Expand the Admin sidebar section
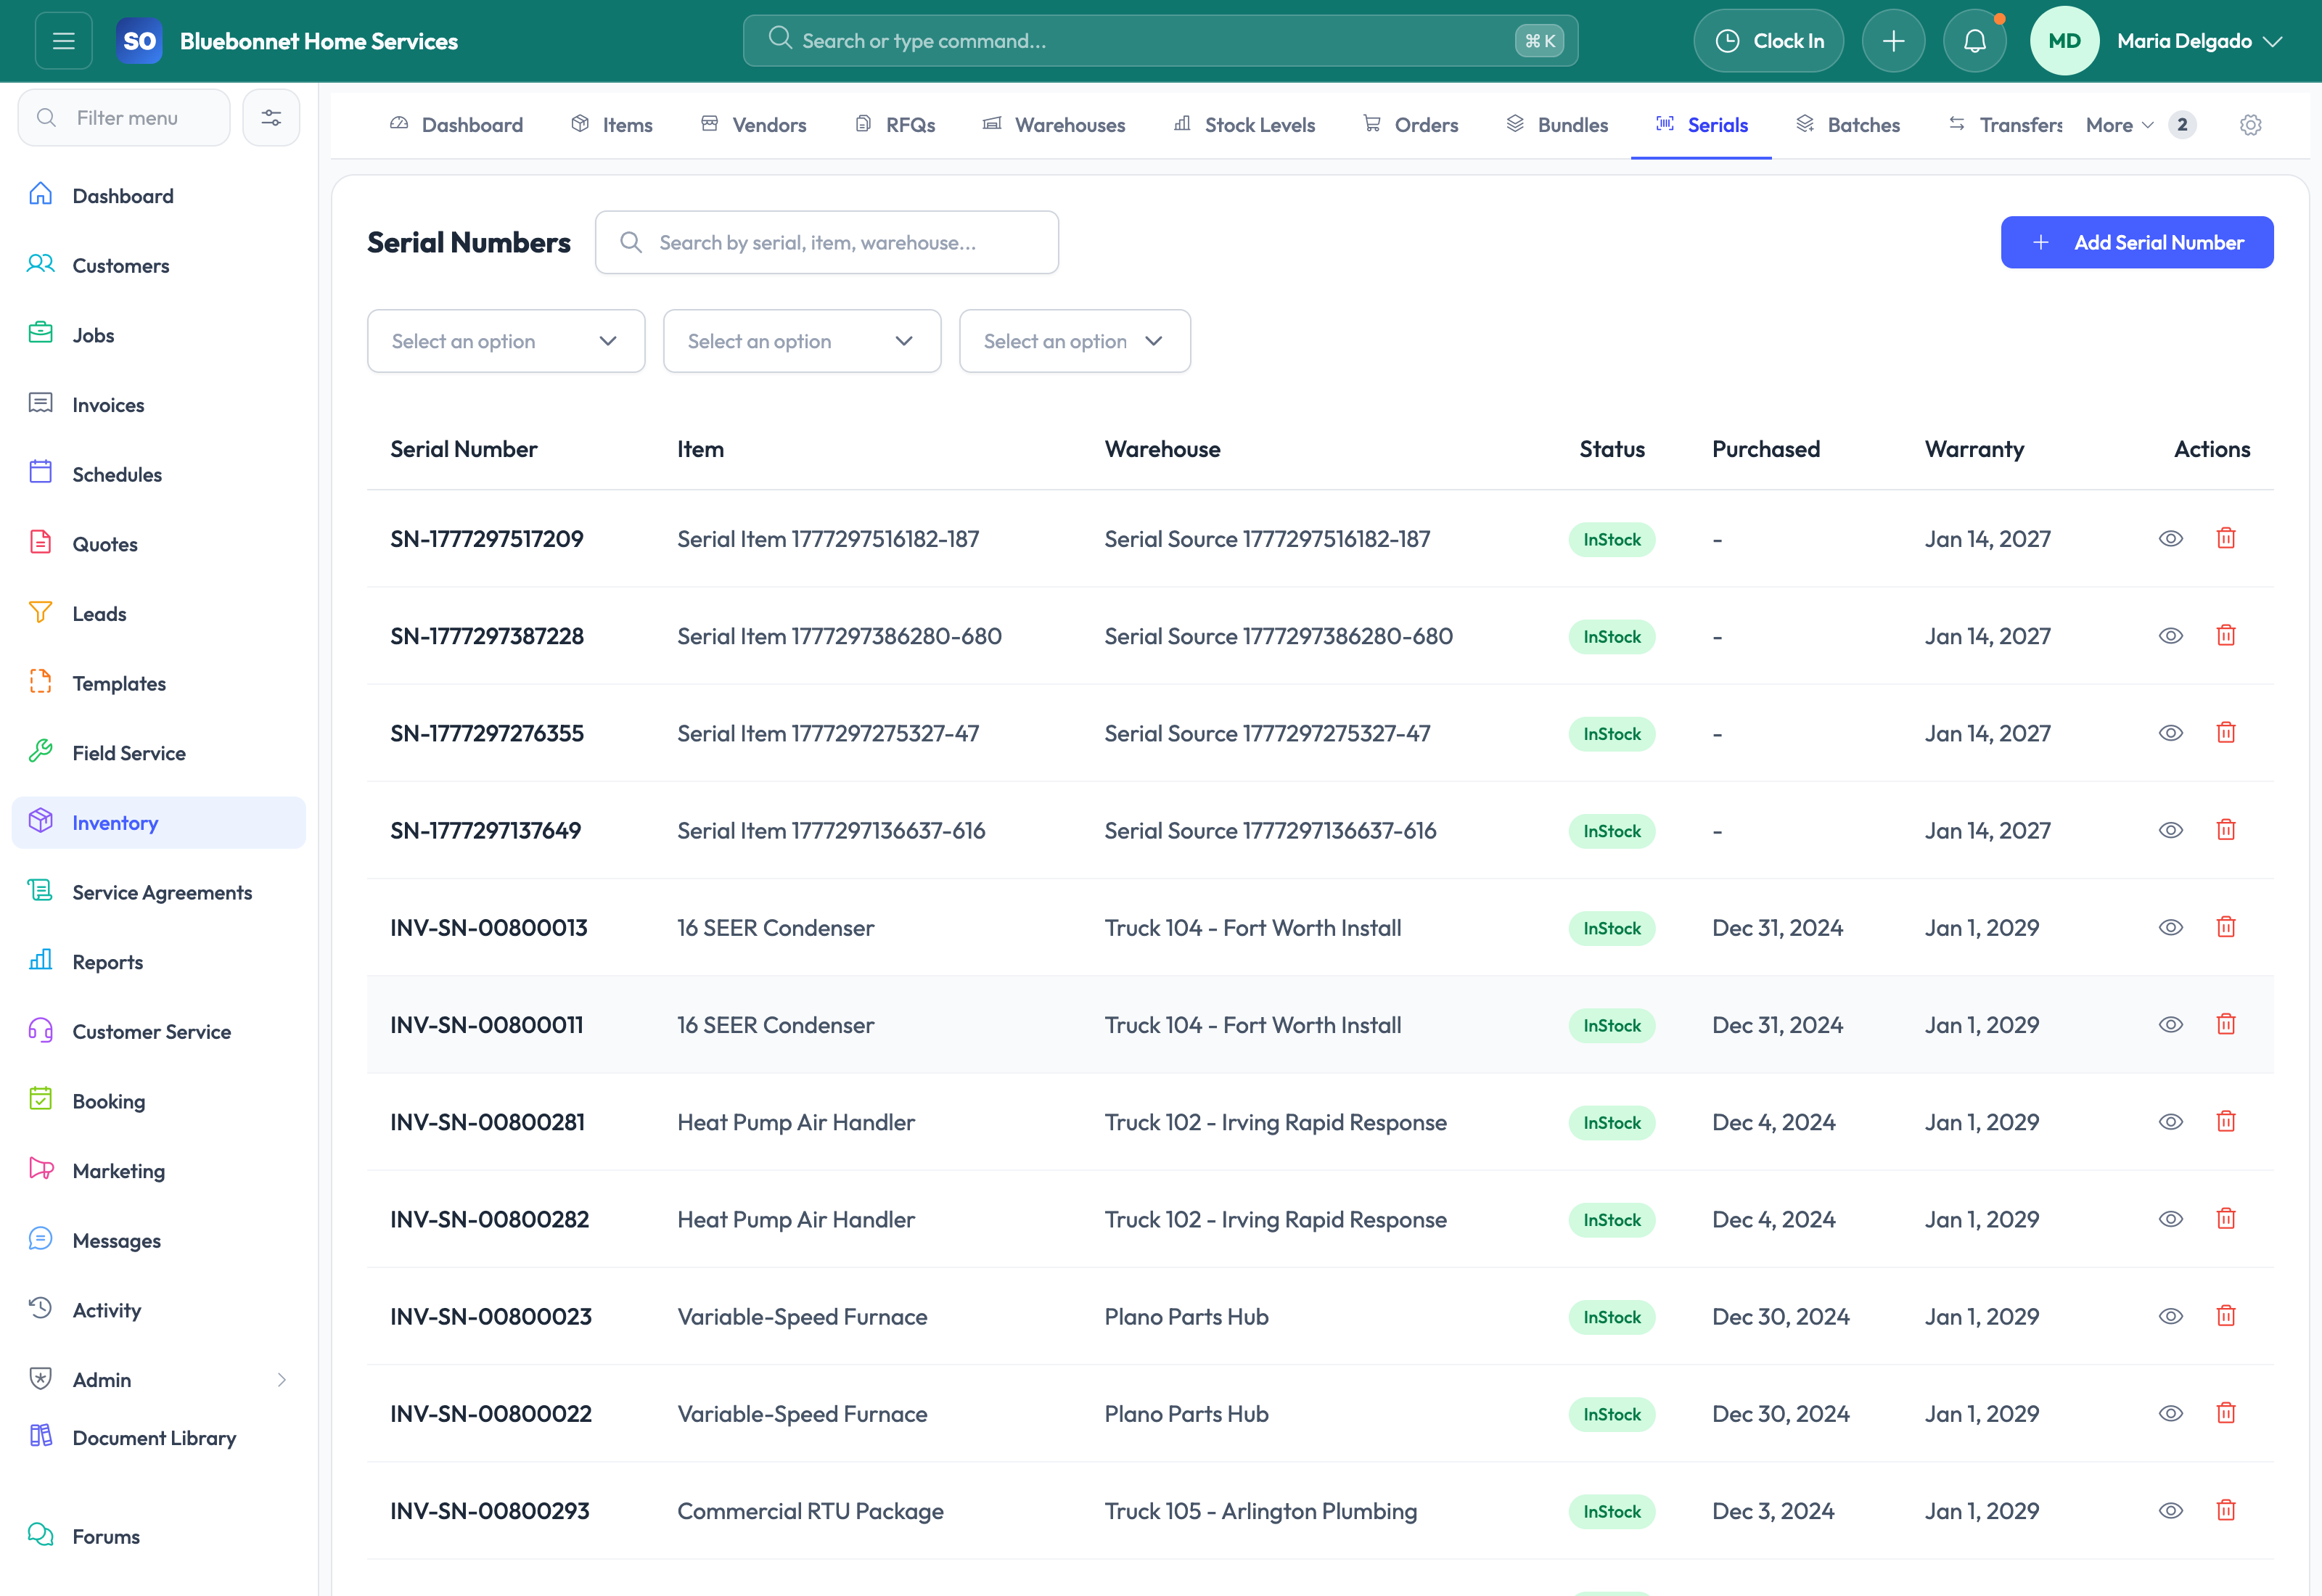 click(159, 1379)
